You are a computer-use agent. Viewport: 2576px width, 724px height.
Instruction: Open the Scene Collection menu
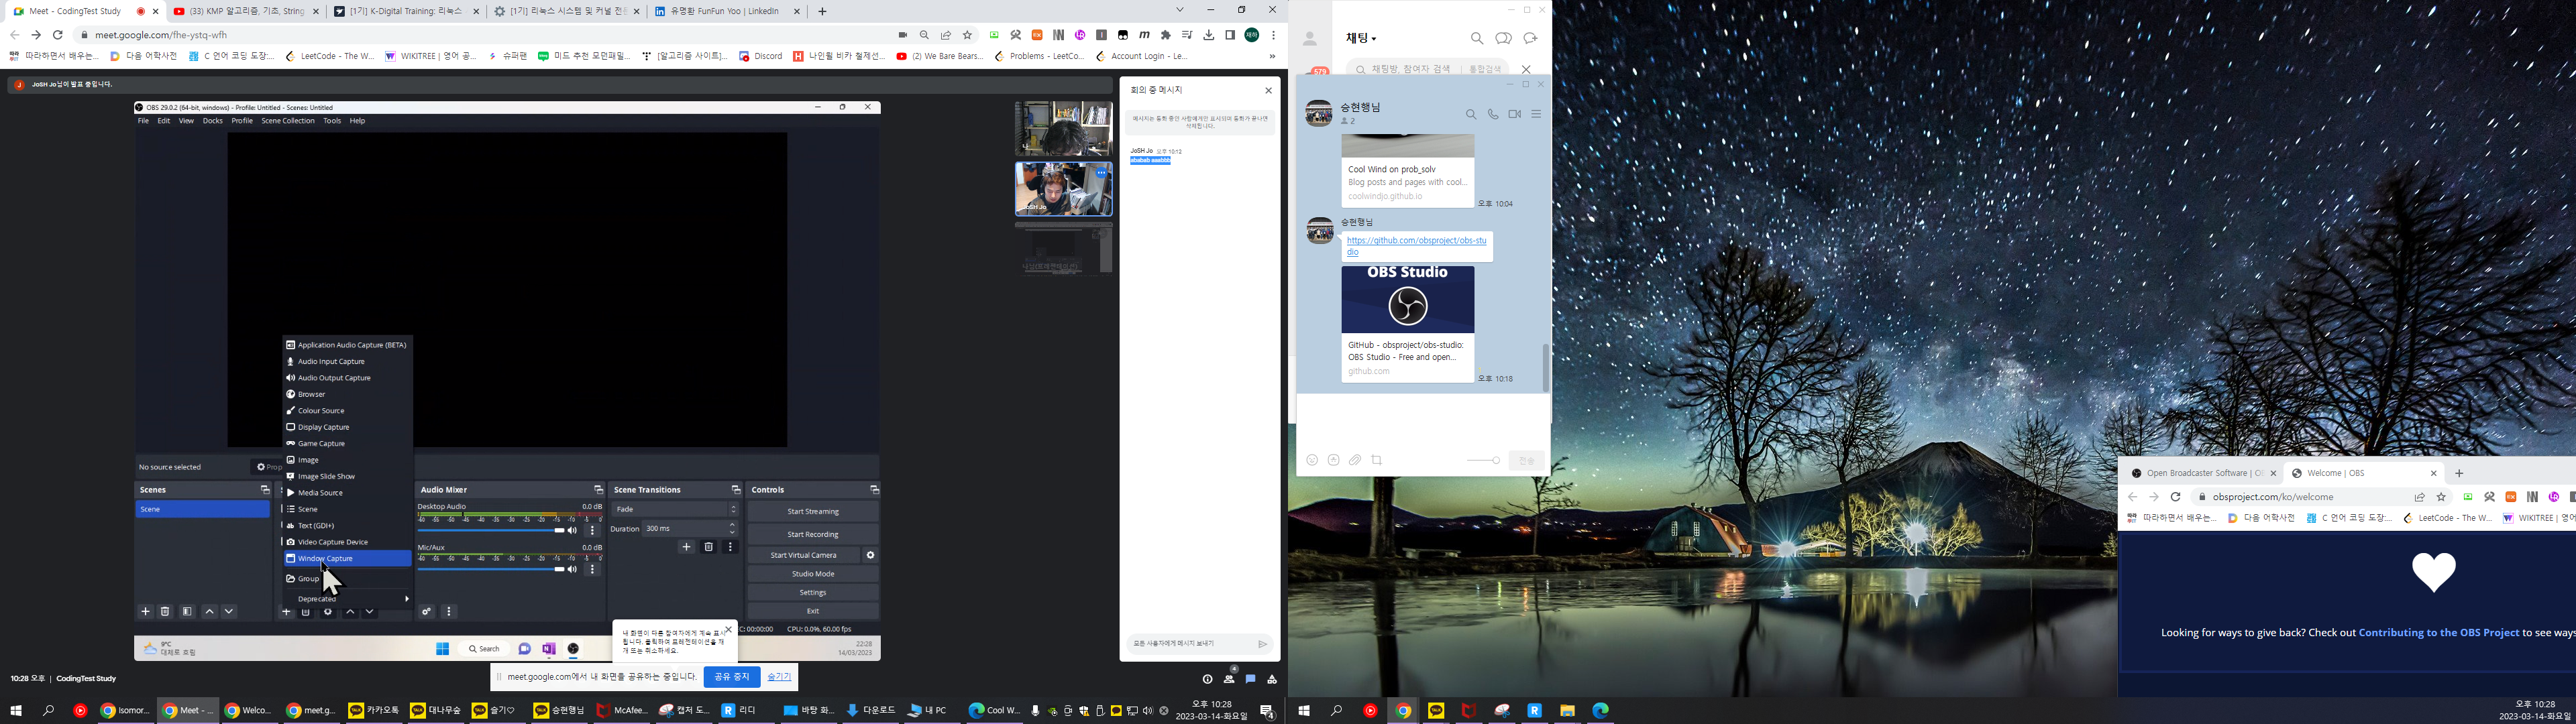pyautogui.click(x=288, y=121)
